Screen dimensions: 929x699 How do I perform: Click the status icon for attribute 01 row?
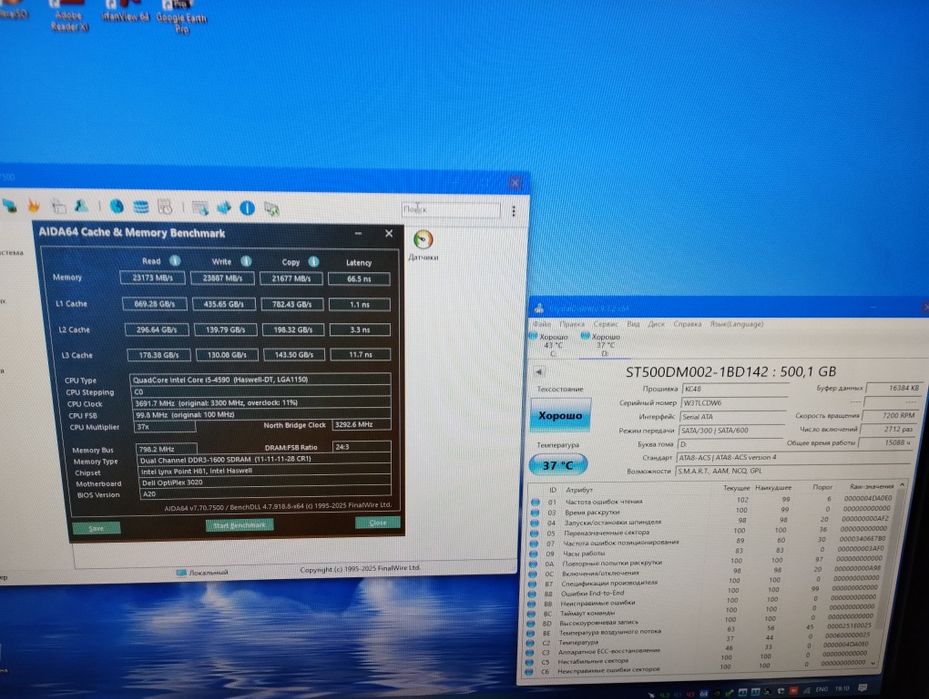pos(535,502)
